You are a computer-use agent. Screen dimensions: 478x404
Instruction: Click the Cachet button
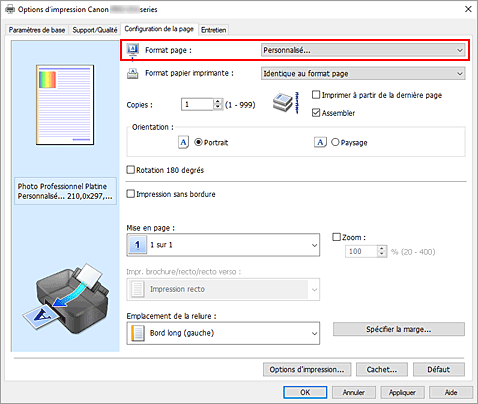(382, 370)
